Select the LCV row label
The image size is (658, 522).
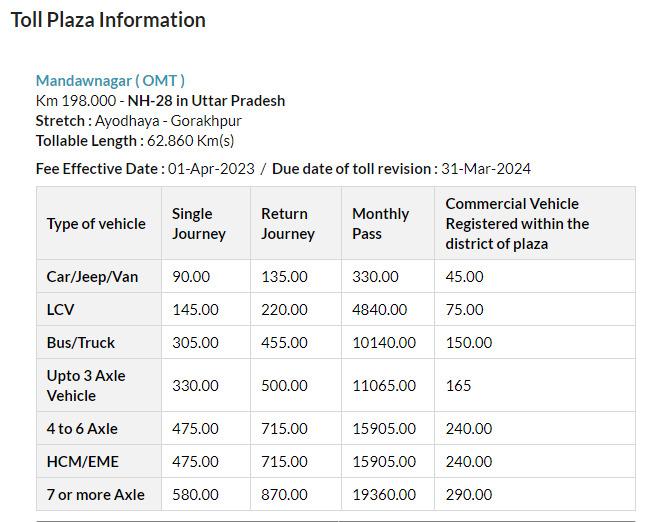(x=61, y=310)
